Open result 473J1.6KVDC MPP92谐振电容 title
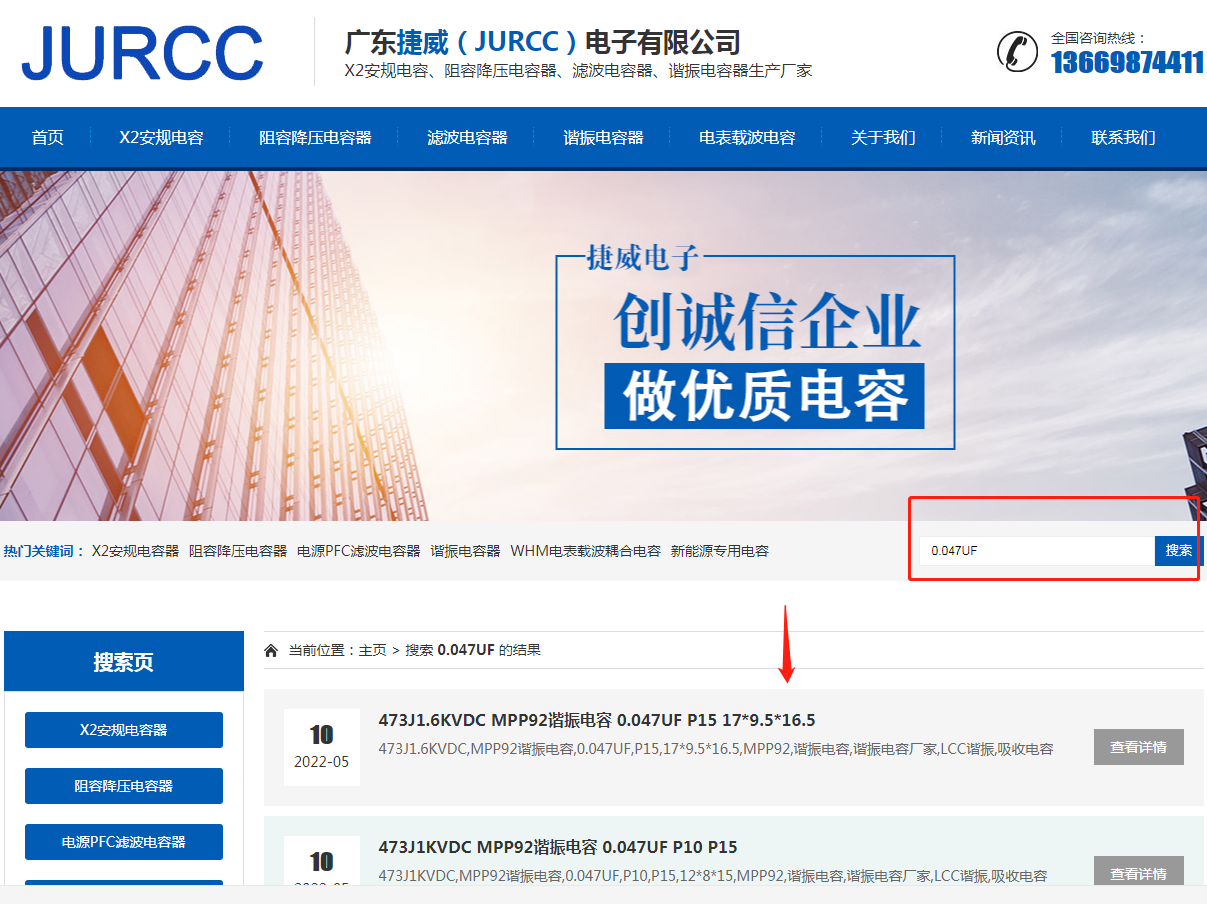1207x904 pixels. pos(597,720)
